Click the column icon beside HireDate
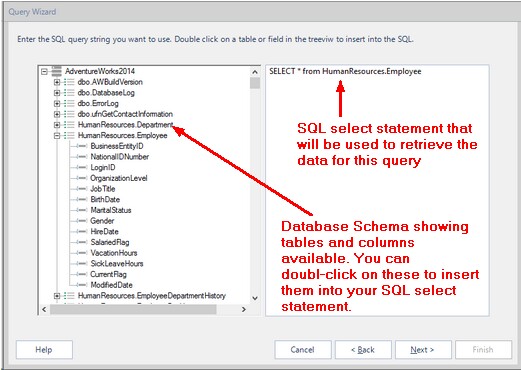This screenshot has height=370, width=521. [82, 231]
